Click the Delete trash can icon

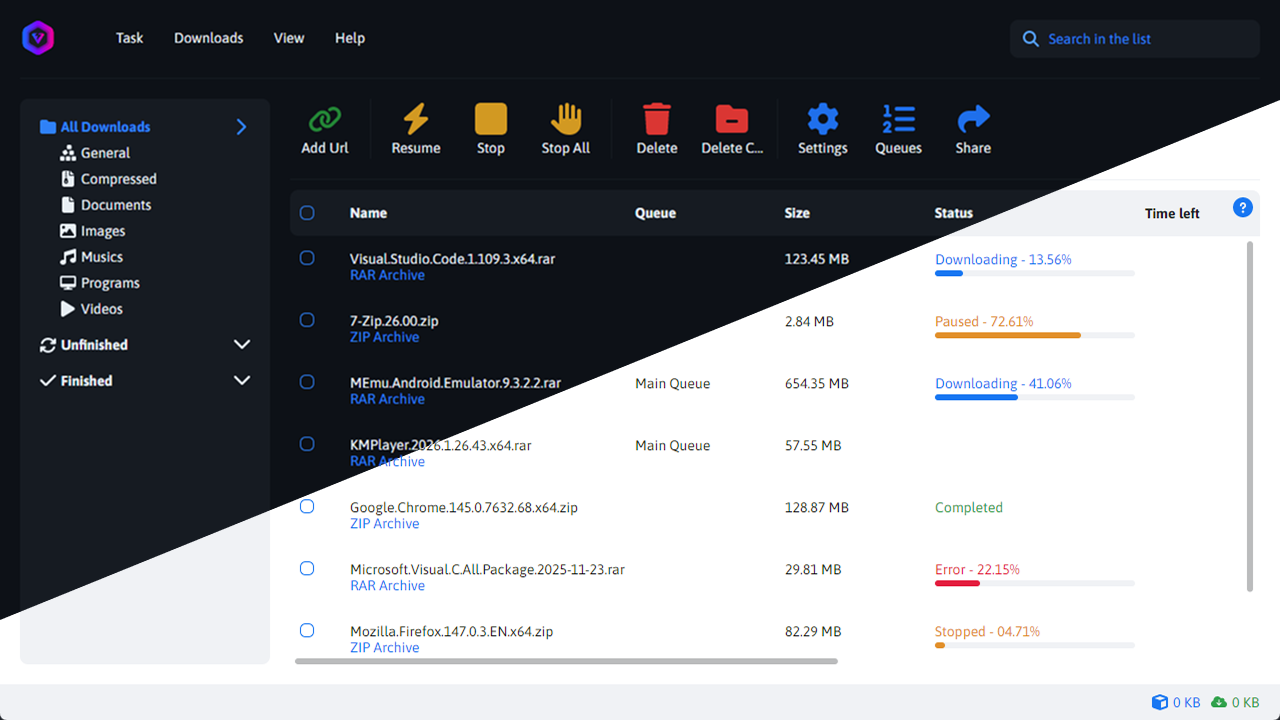click(x=656, y=120)
